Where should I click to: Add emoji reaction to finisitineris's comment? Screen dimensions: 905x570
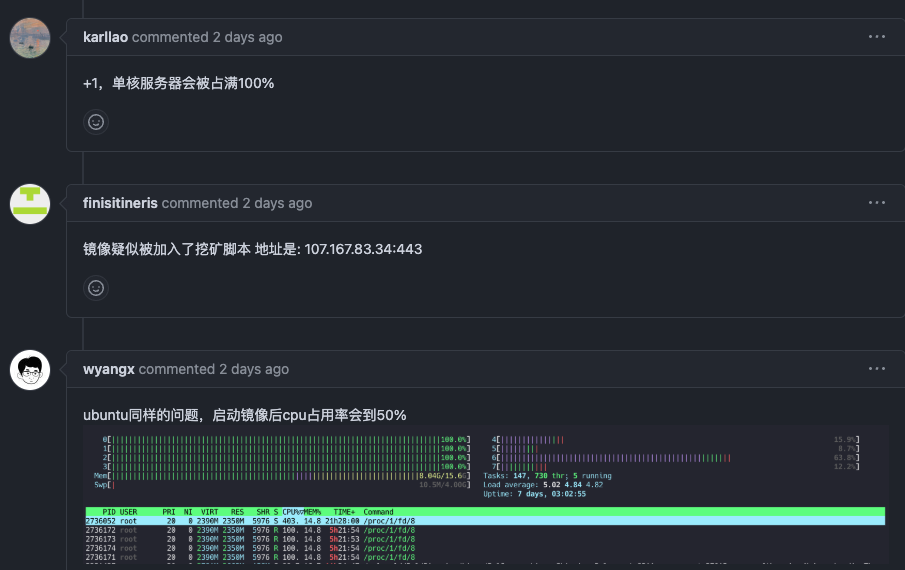[x=96, y=288]
